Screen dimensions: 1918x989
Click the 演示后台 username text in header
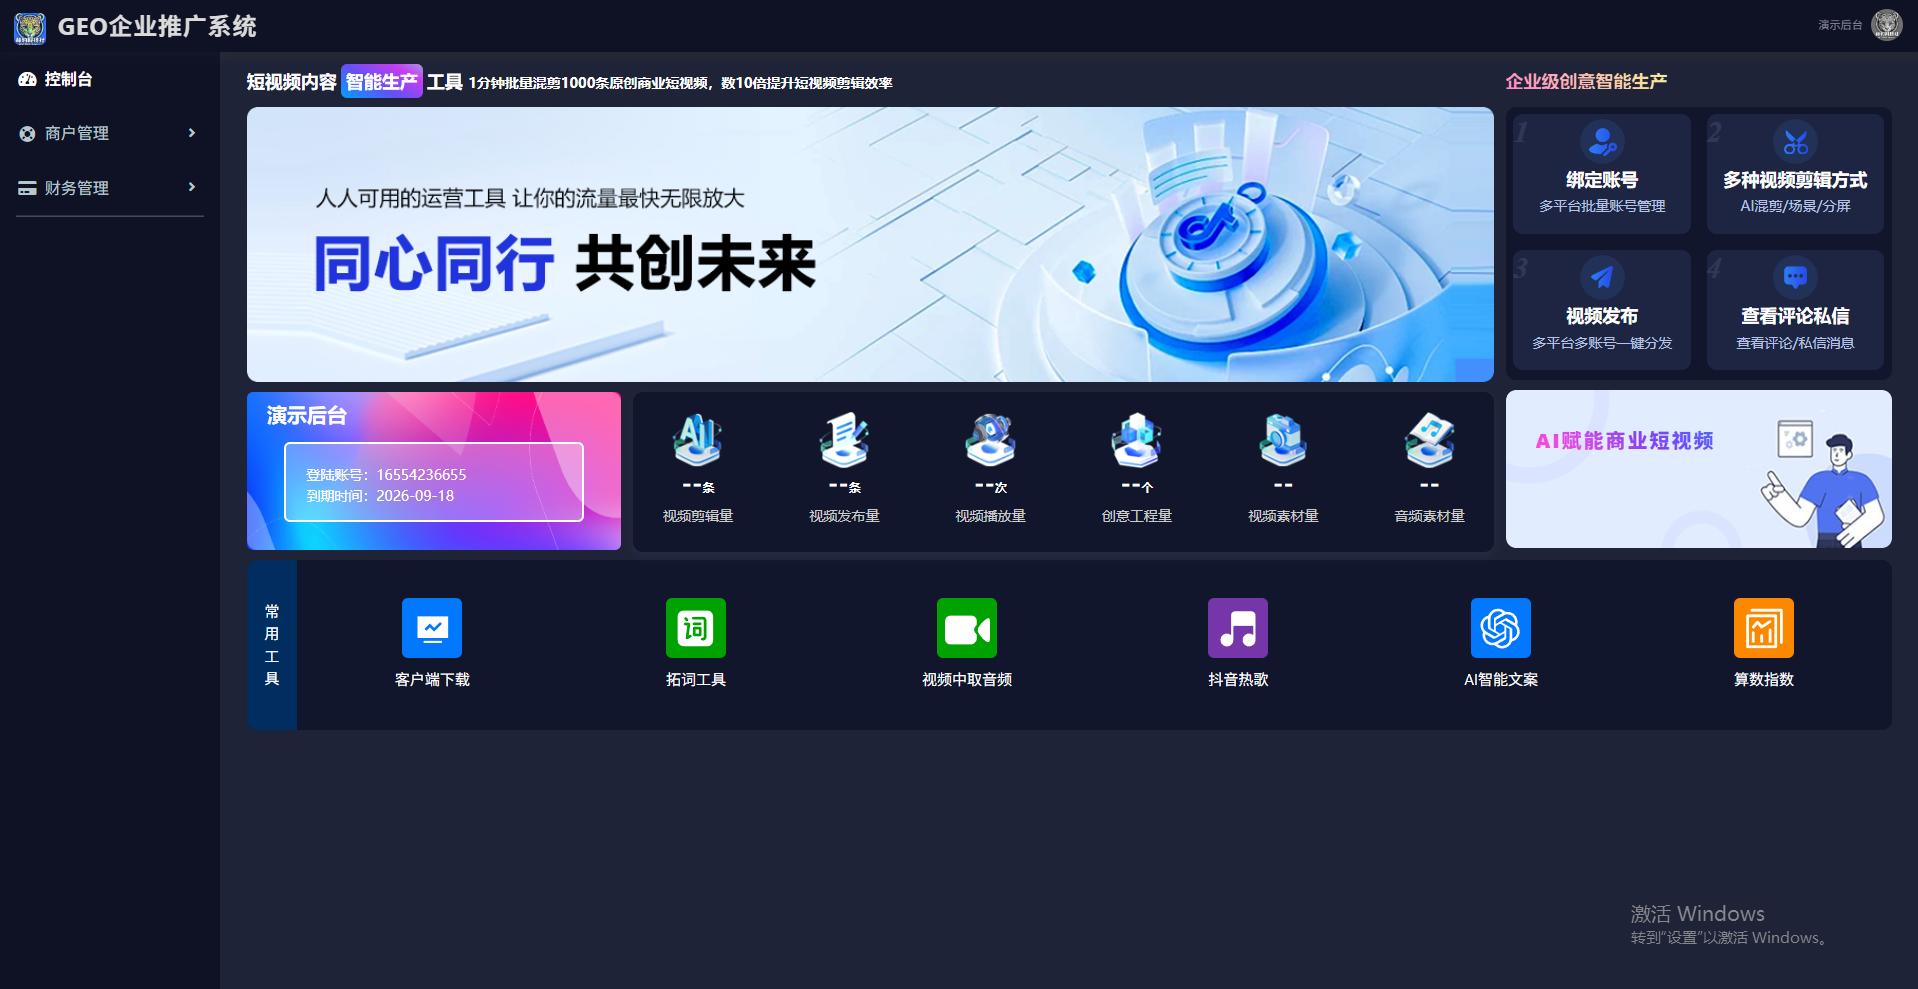pos(1840,25)
